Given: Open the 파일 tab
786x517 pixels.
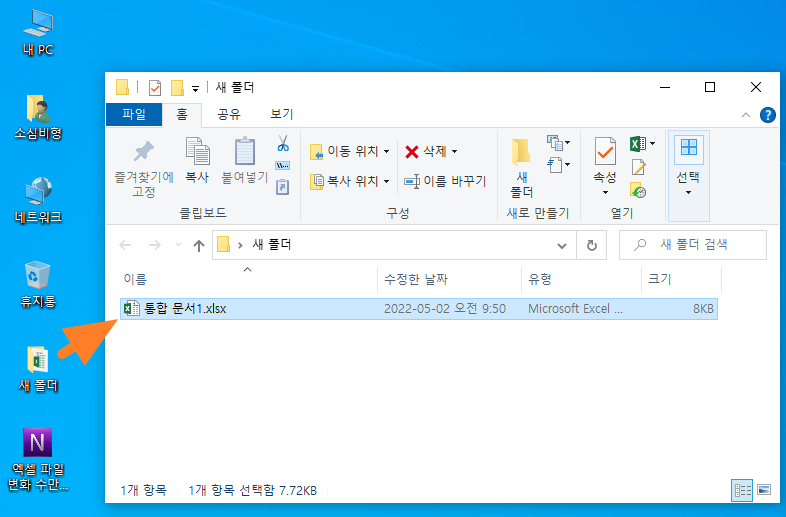Looking at the screenshot, I should coord(134,114).
